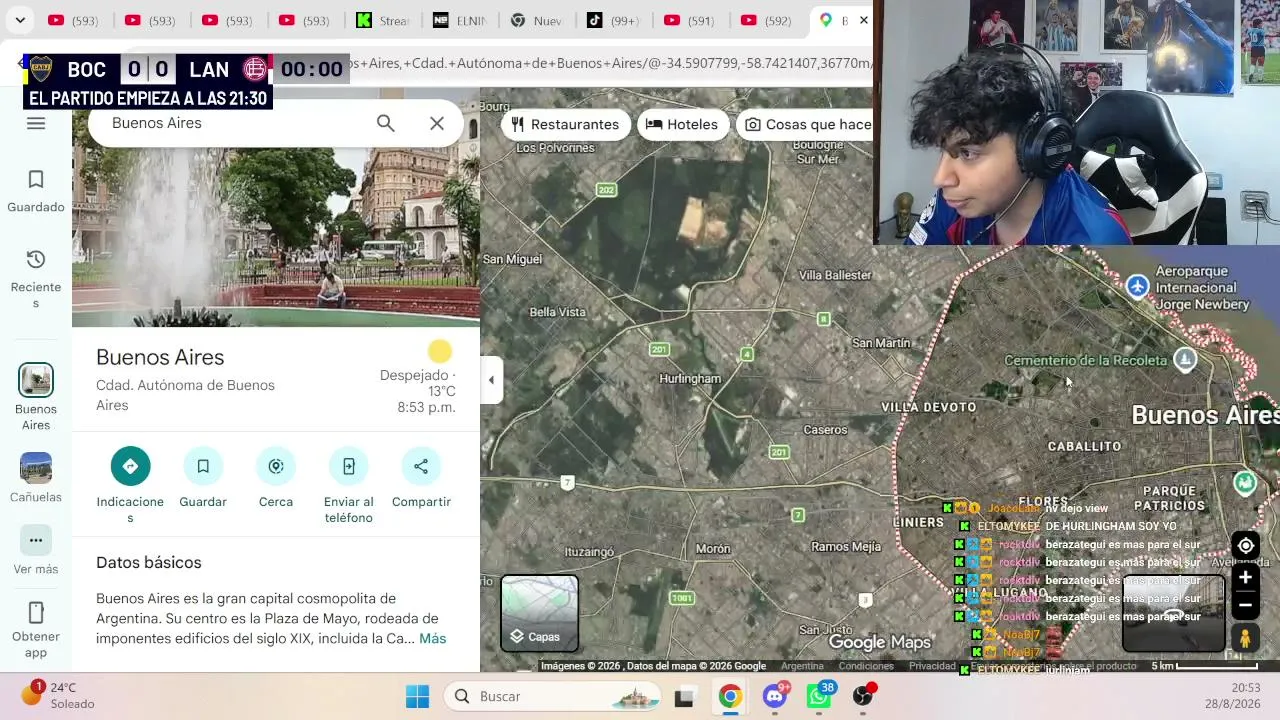Click the Ramos Mejía label on the map
The image size is (1280, 720).
[846, 546]
